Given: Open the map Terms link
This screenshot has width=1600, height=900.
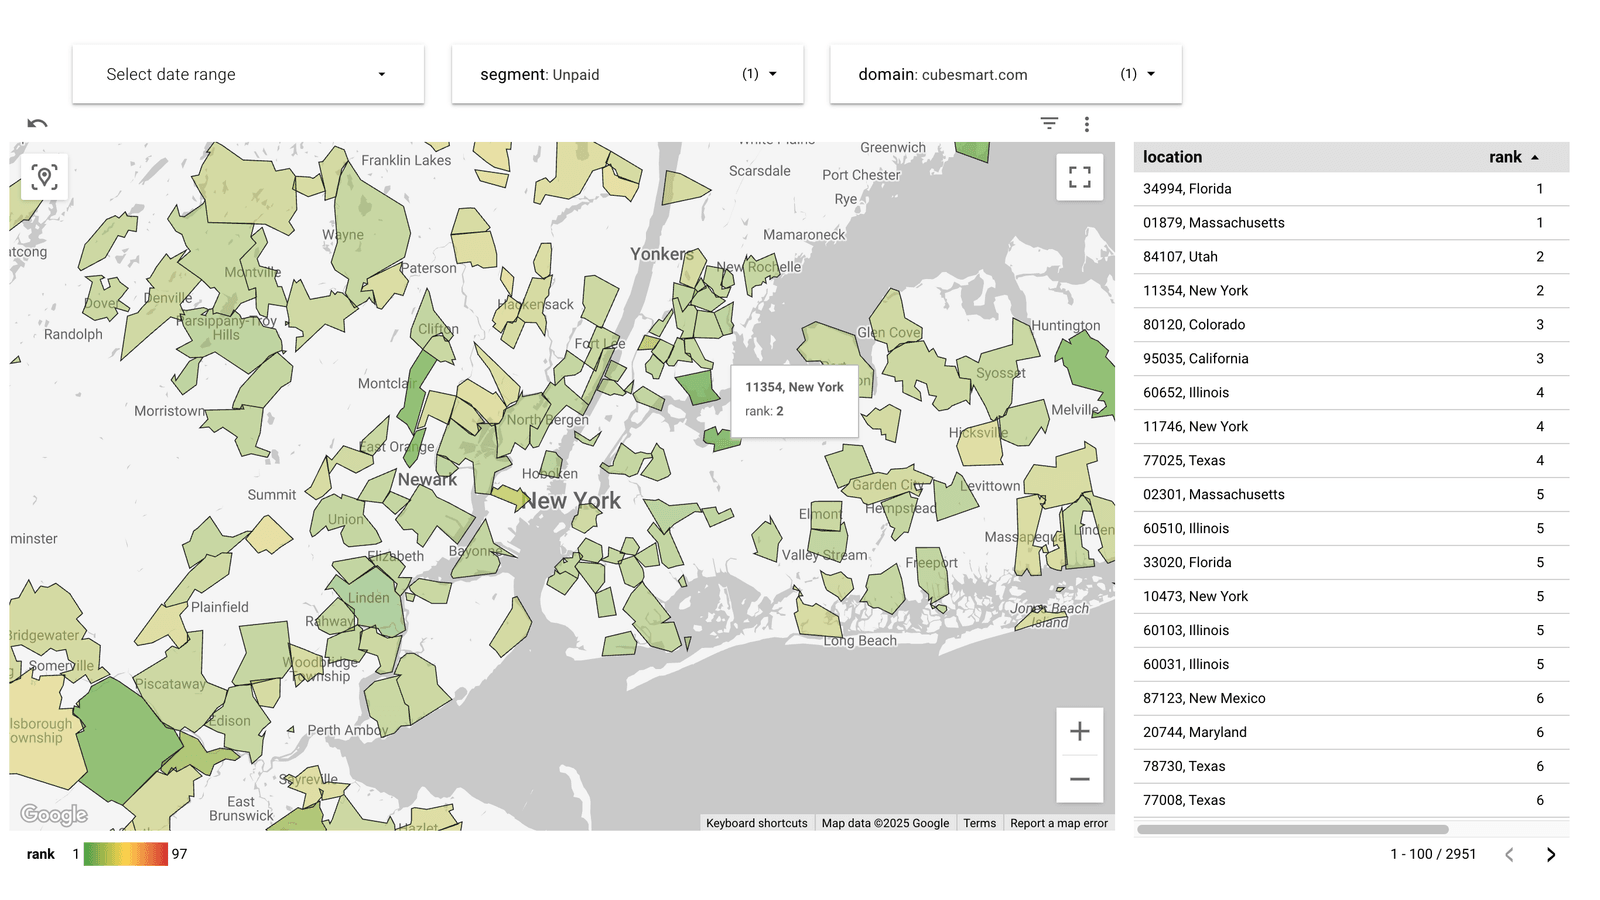Looking at the screenshot, I should [980, 823].
